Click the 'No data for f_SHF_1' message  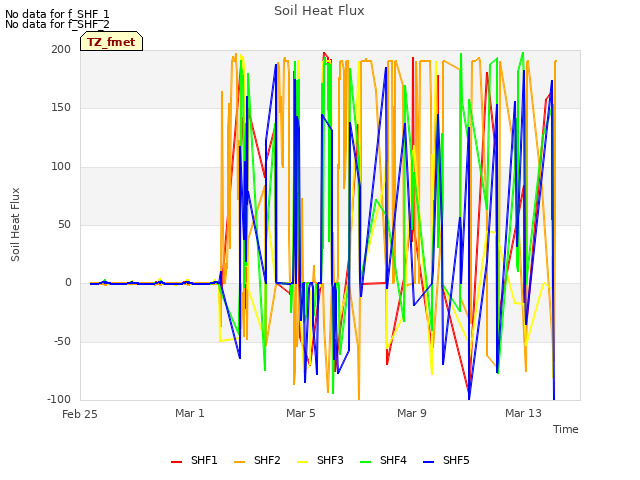[57, 14]
